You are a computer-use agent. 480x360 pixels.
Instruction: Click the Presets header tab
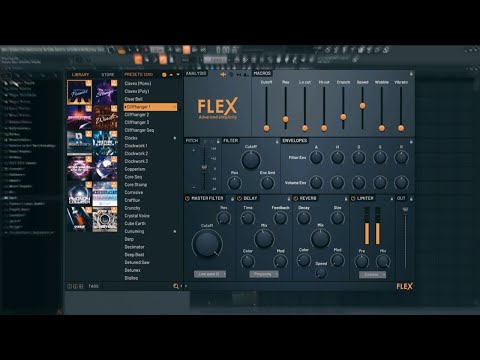[138, 75]
